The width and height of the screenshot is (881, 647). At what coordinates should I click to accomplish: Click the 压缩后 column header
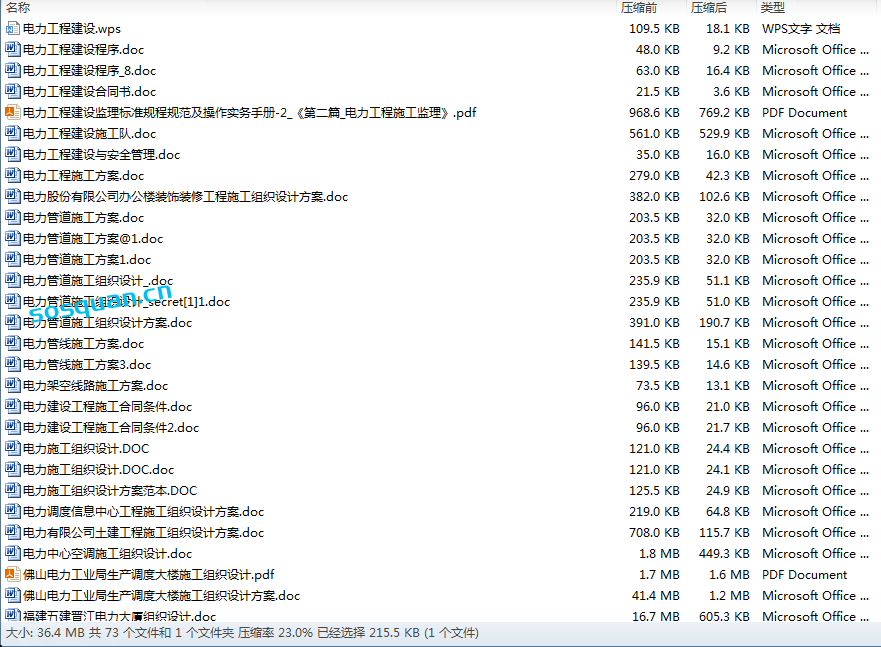point(708,8)
